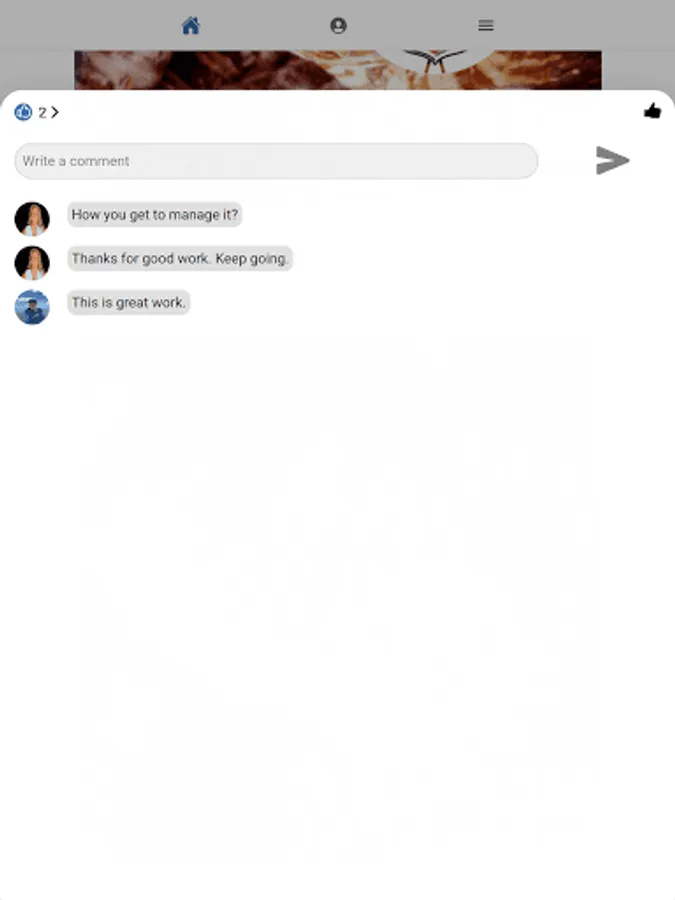Open avatar beside How you get to manage it
Viewport: 675px width, 900px height.
click(32, 219)
